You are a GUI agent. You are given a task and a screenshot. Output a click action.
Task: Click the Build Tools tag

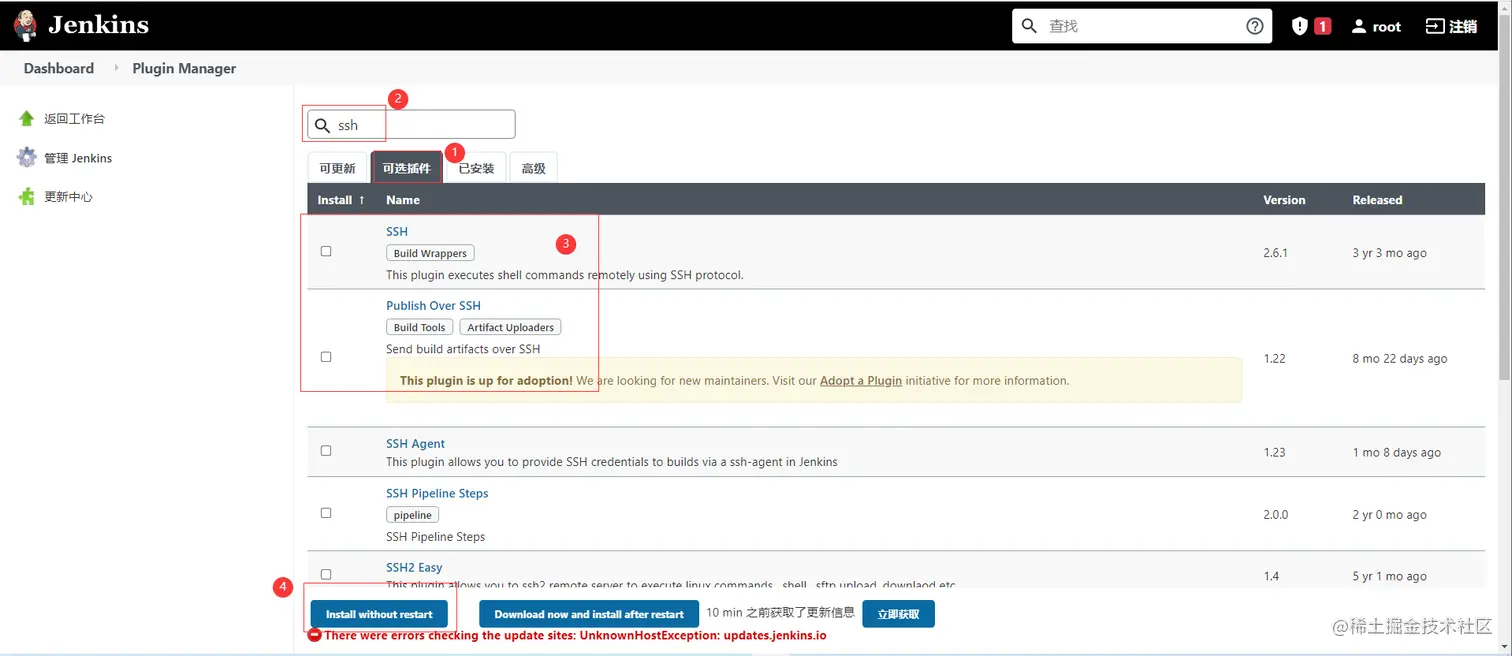coord(419,327)
